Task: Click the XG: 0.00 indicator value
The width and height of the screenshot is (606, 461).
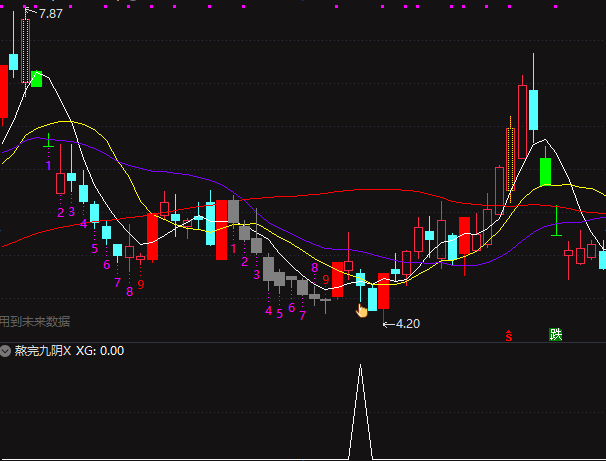Action: (x=100, y=351)
